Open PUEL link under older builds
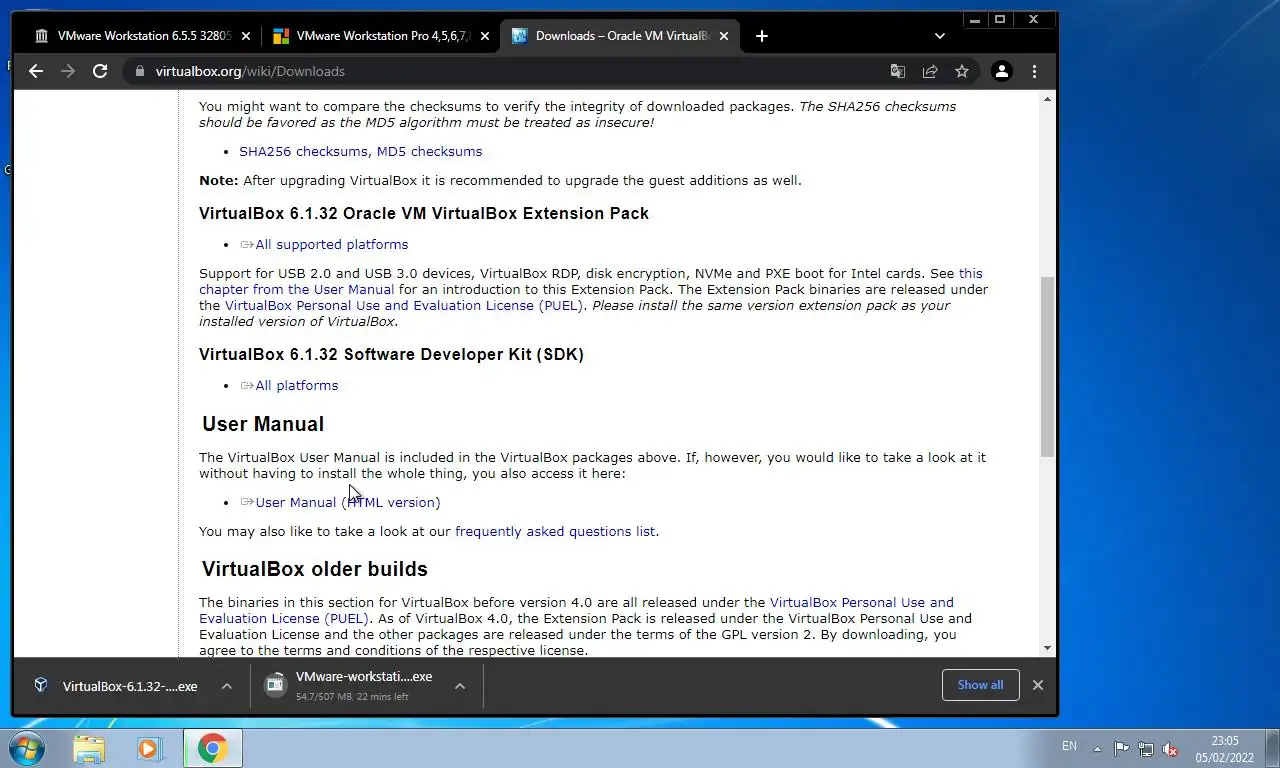The width and height of the screenshot is (1280, 768). pos(576,610)
